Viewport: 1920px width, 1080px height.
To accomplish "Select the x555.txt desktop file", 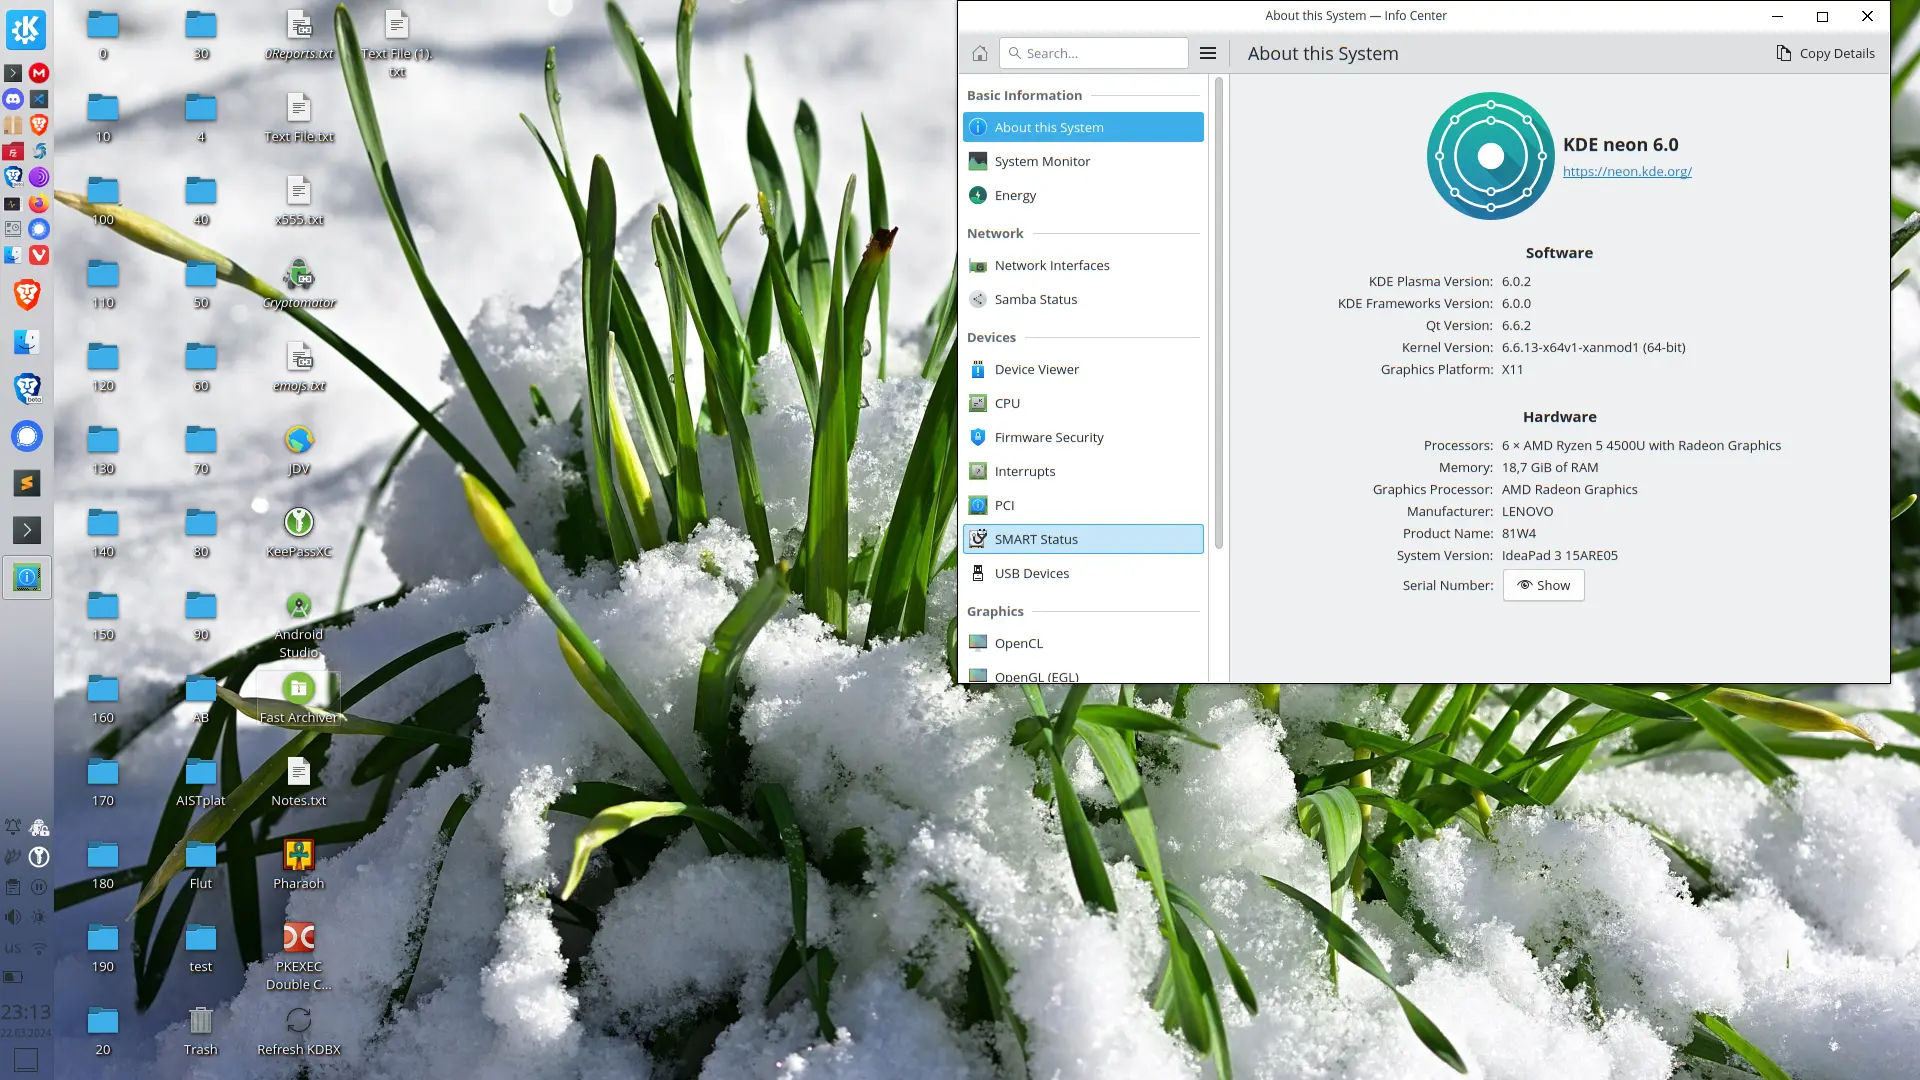I will coord(299,200).
